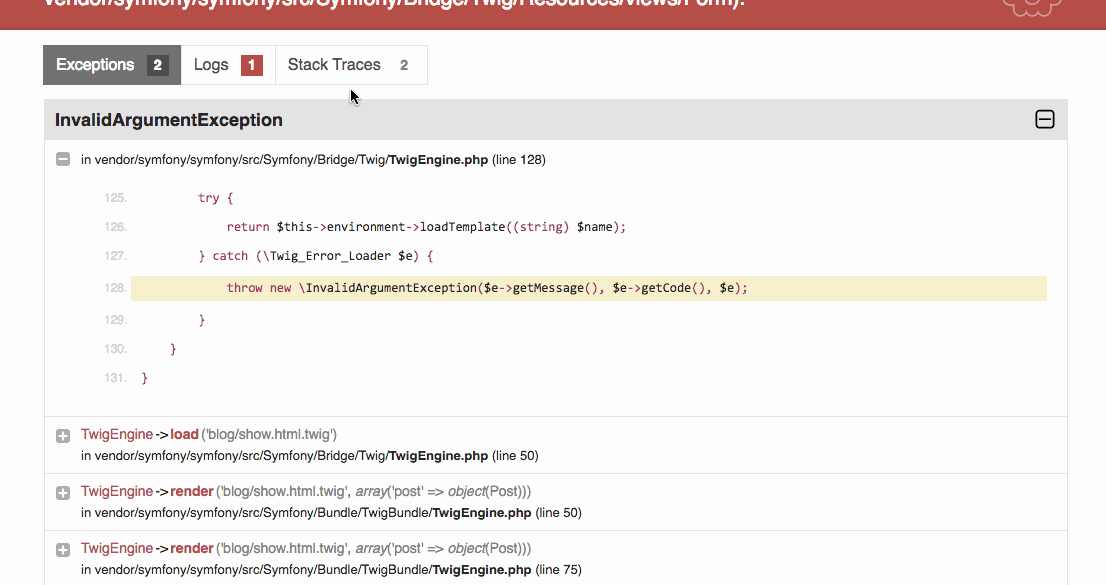Click the TwigEngine class link in load entry
Screen dimensions: 1106x585
pos(116,434)
